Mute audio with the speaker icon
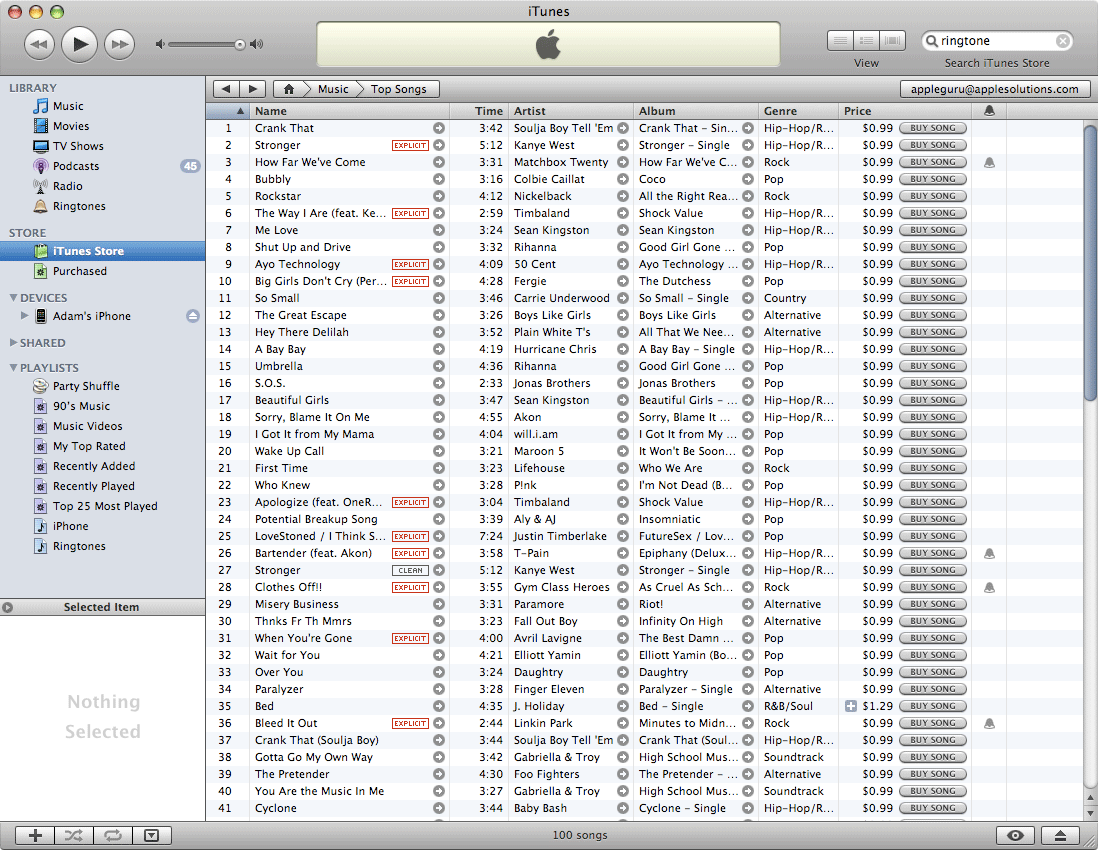The height and width of the screenshot is (850, 1098). (x=159, y=43)
